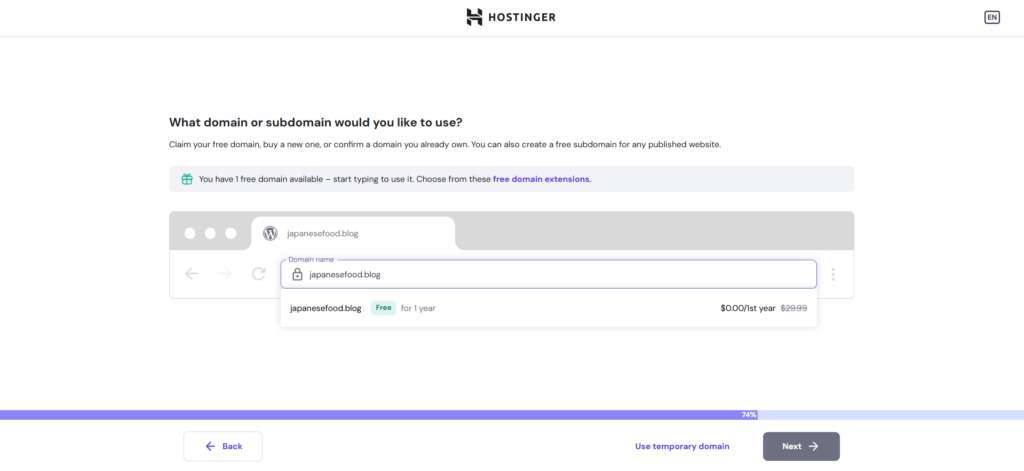Click the WordPress icon in the preview tab
This screenshot has width=1024, height=471.
coord(270,233)
